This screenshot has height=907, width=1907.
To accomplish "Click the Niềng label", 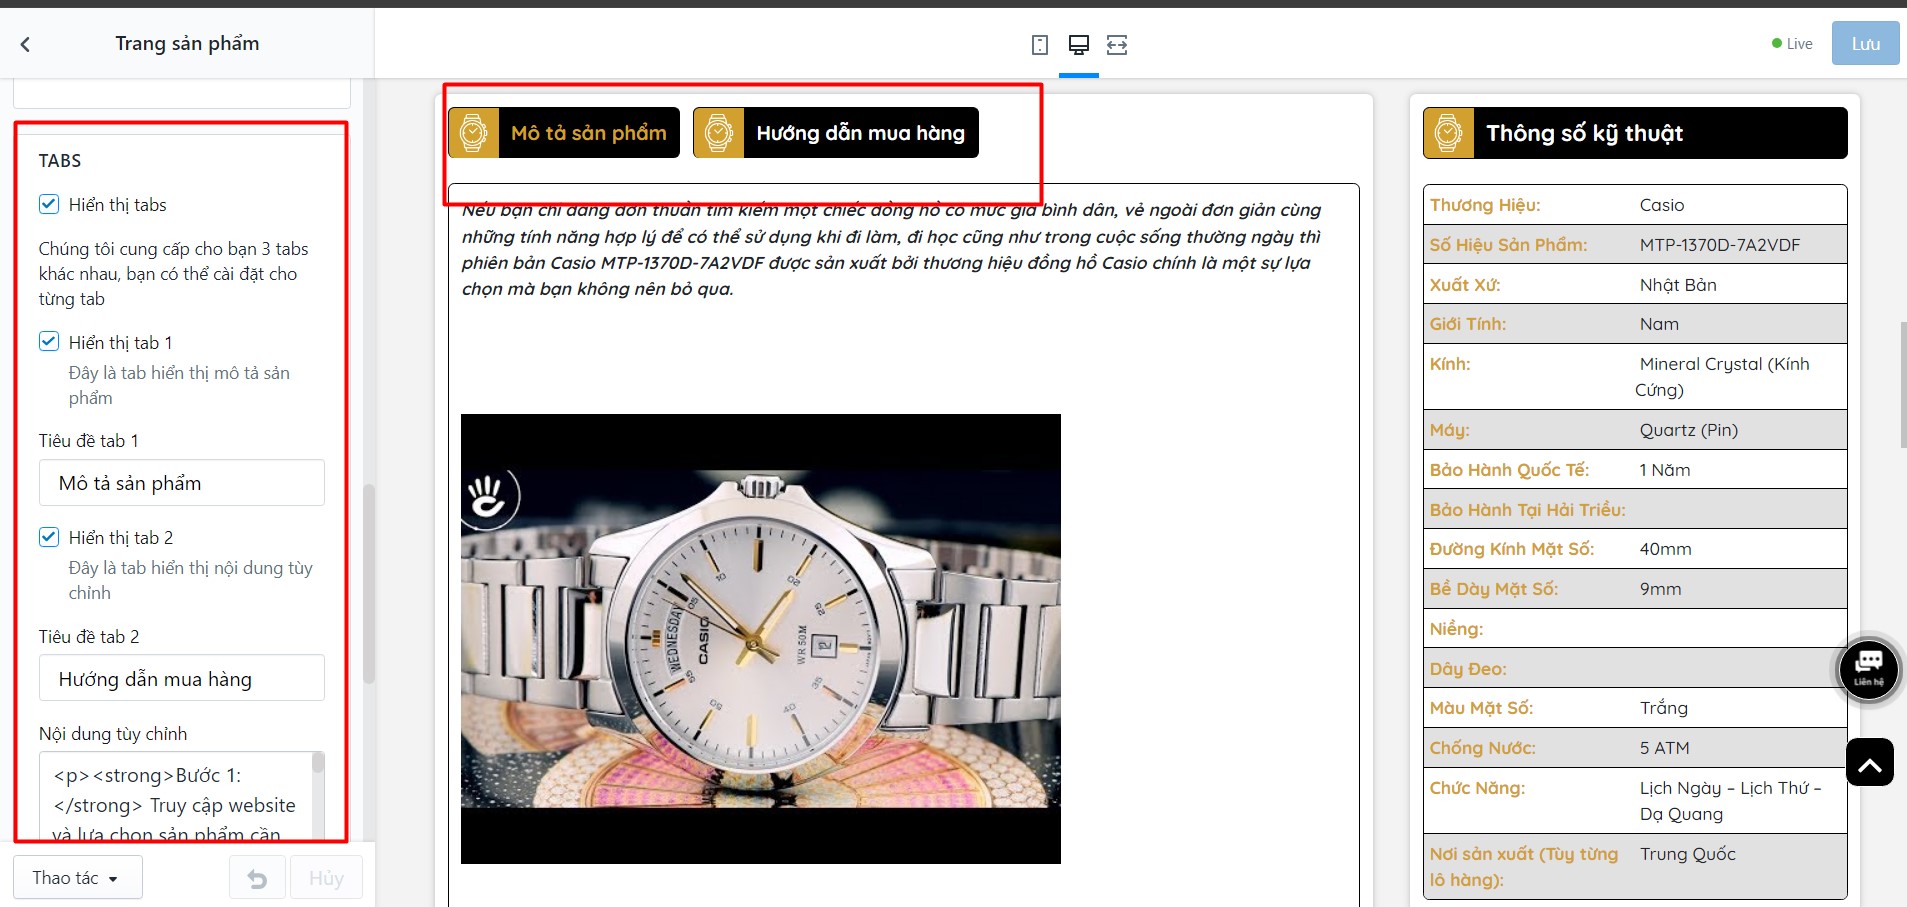I will pyautogui.click(x=1456, y=629).
